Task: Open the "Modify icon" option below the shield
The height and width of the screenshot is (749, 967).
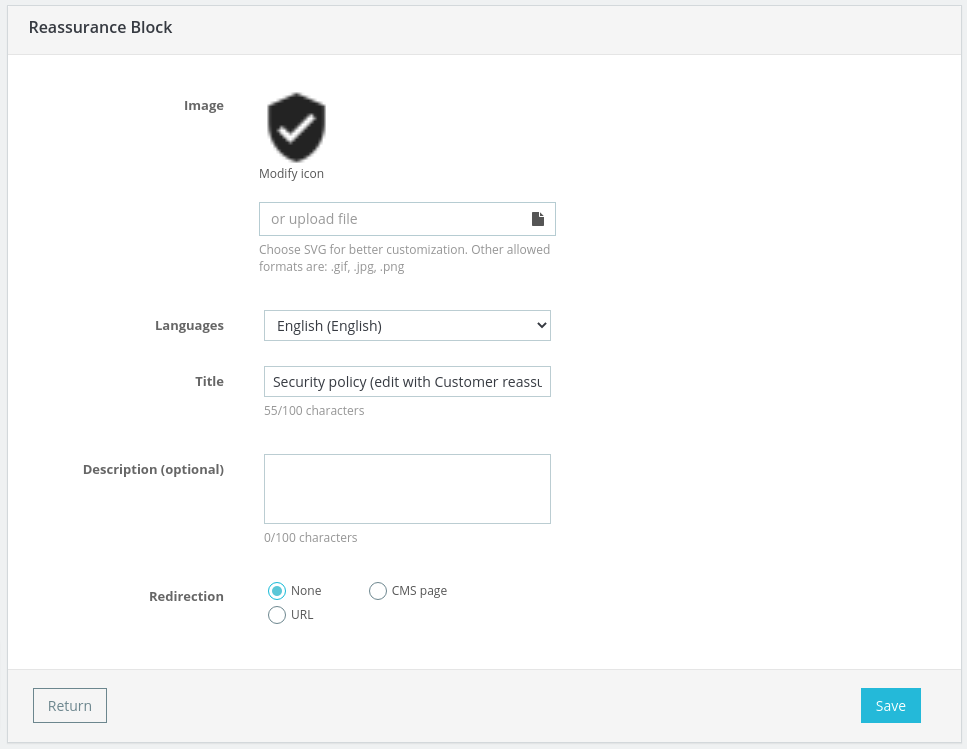Action: (x=291, y=173)
